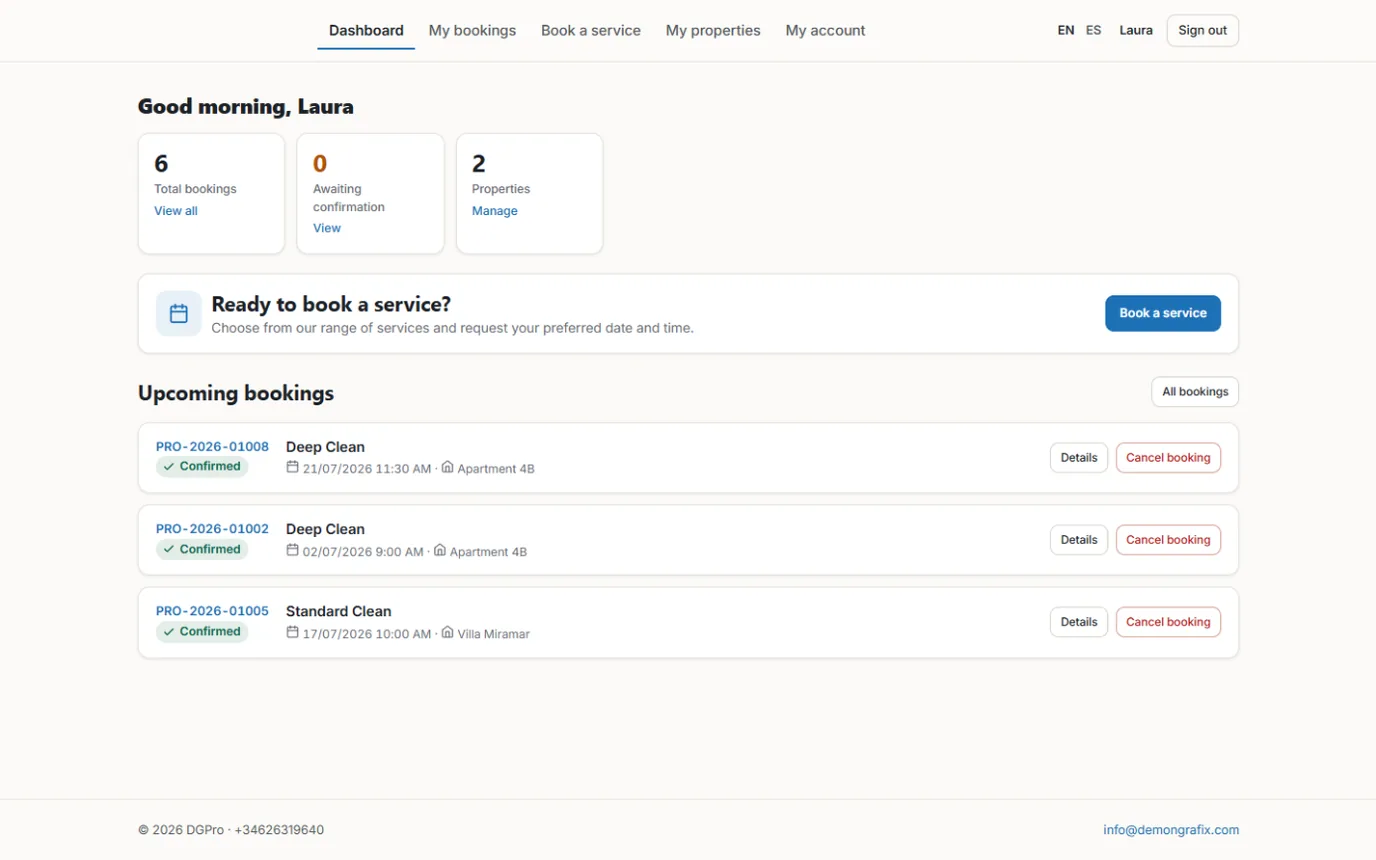
Task: Click calendar icon next to 17/07/2026 10:00 AM
Action: click(x=293, y=632)
